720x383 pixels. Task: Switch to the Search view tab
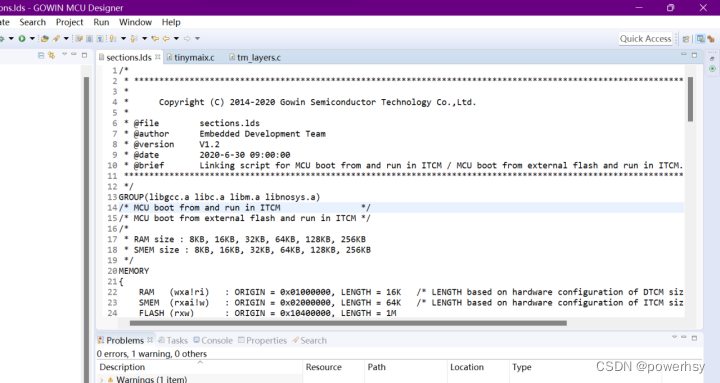tap(309, 340)
